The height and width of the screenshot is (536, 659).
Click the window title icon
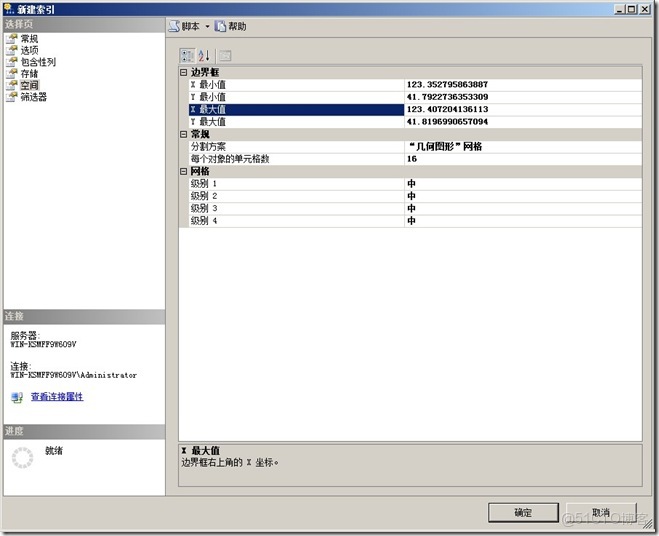coord(9,9)
